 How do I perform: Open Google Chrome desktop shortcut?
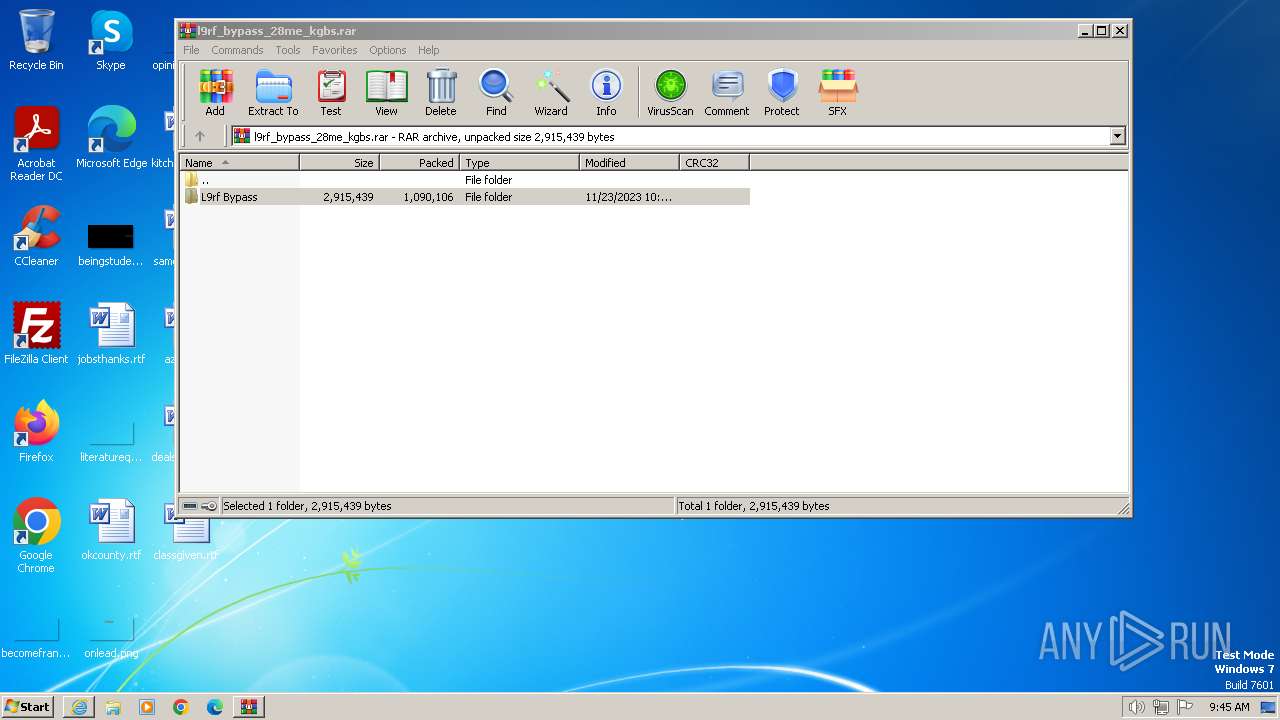point(36,536)
